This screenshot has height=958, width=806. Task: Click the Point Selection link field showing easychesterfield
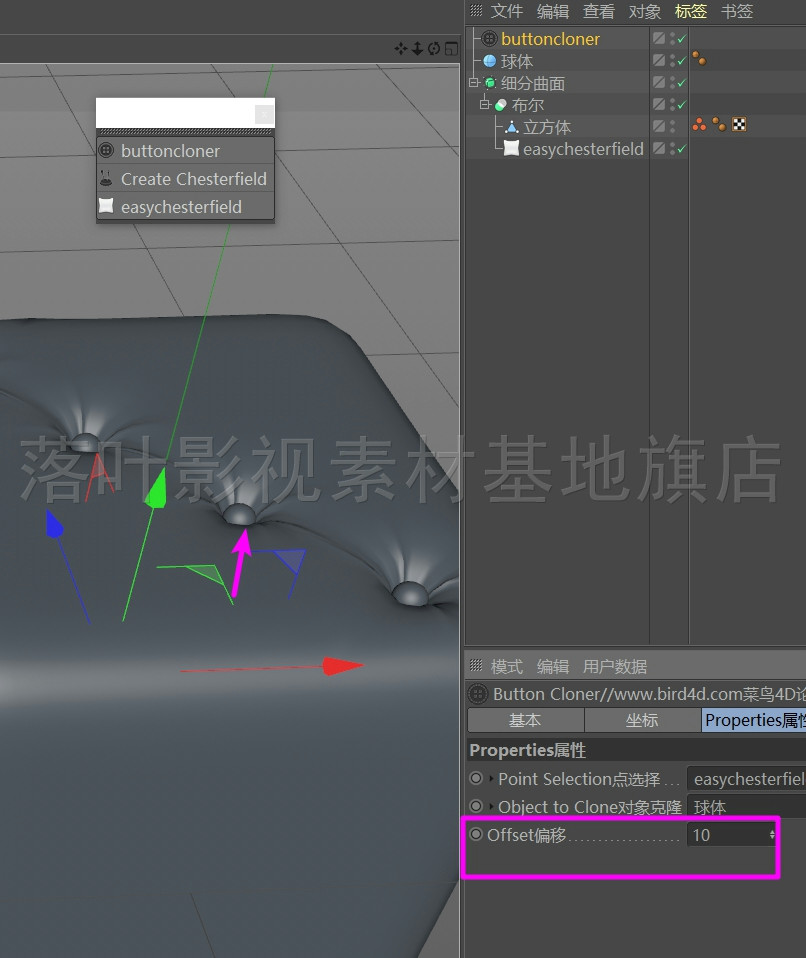746,779
